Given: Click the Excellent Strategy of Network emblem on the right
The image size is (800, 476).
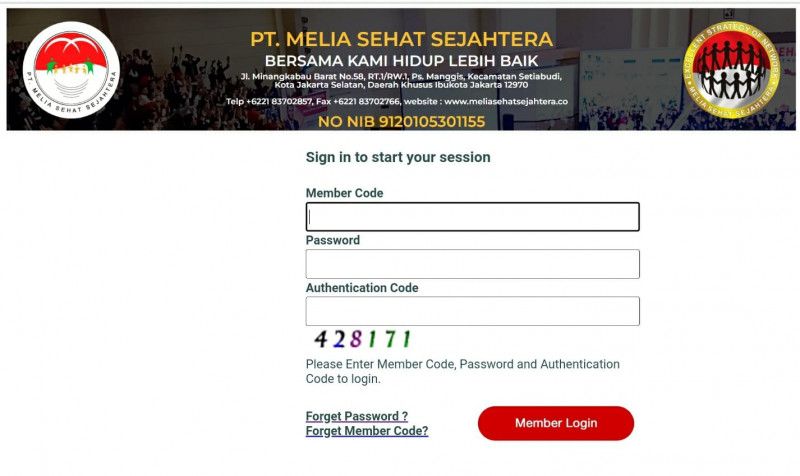Looking at the screenshot, I should pyautogui.click(x=731, y=68).
